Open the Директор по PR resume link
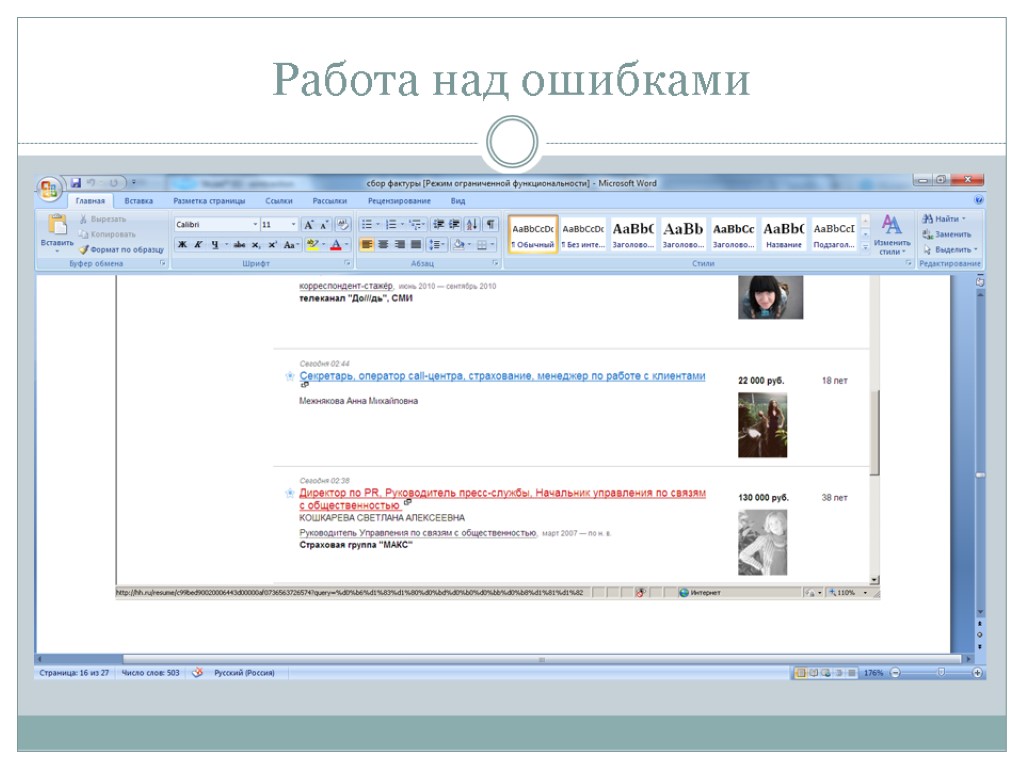This screenshot has height=768, width=1024. [502, 499]
